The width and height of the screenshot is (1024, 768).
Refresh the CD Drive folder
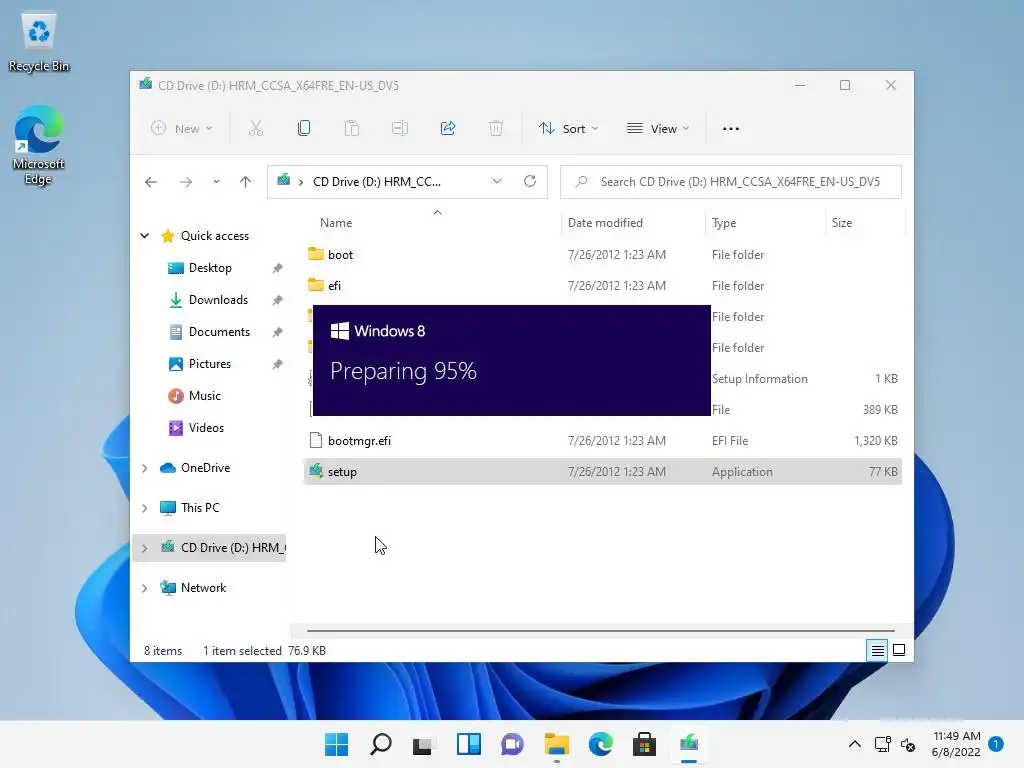pos(530,182)
